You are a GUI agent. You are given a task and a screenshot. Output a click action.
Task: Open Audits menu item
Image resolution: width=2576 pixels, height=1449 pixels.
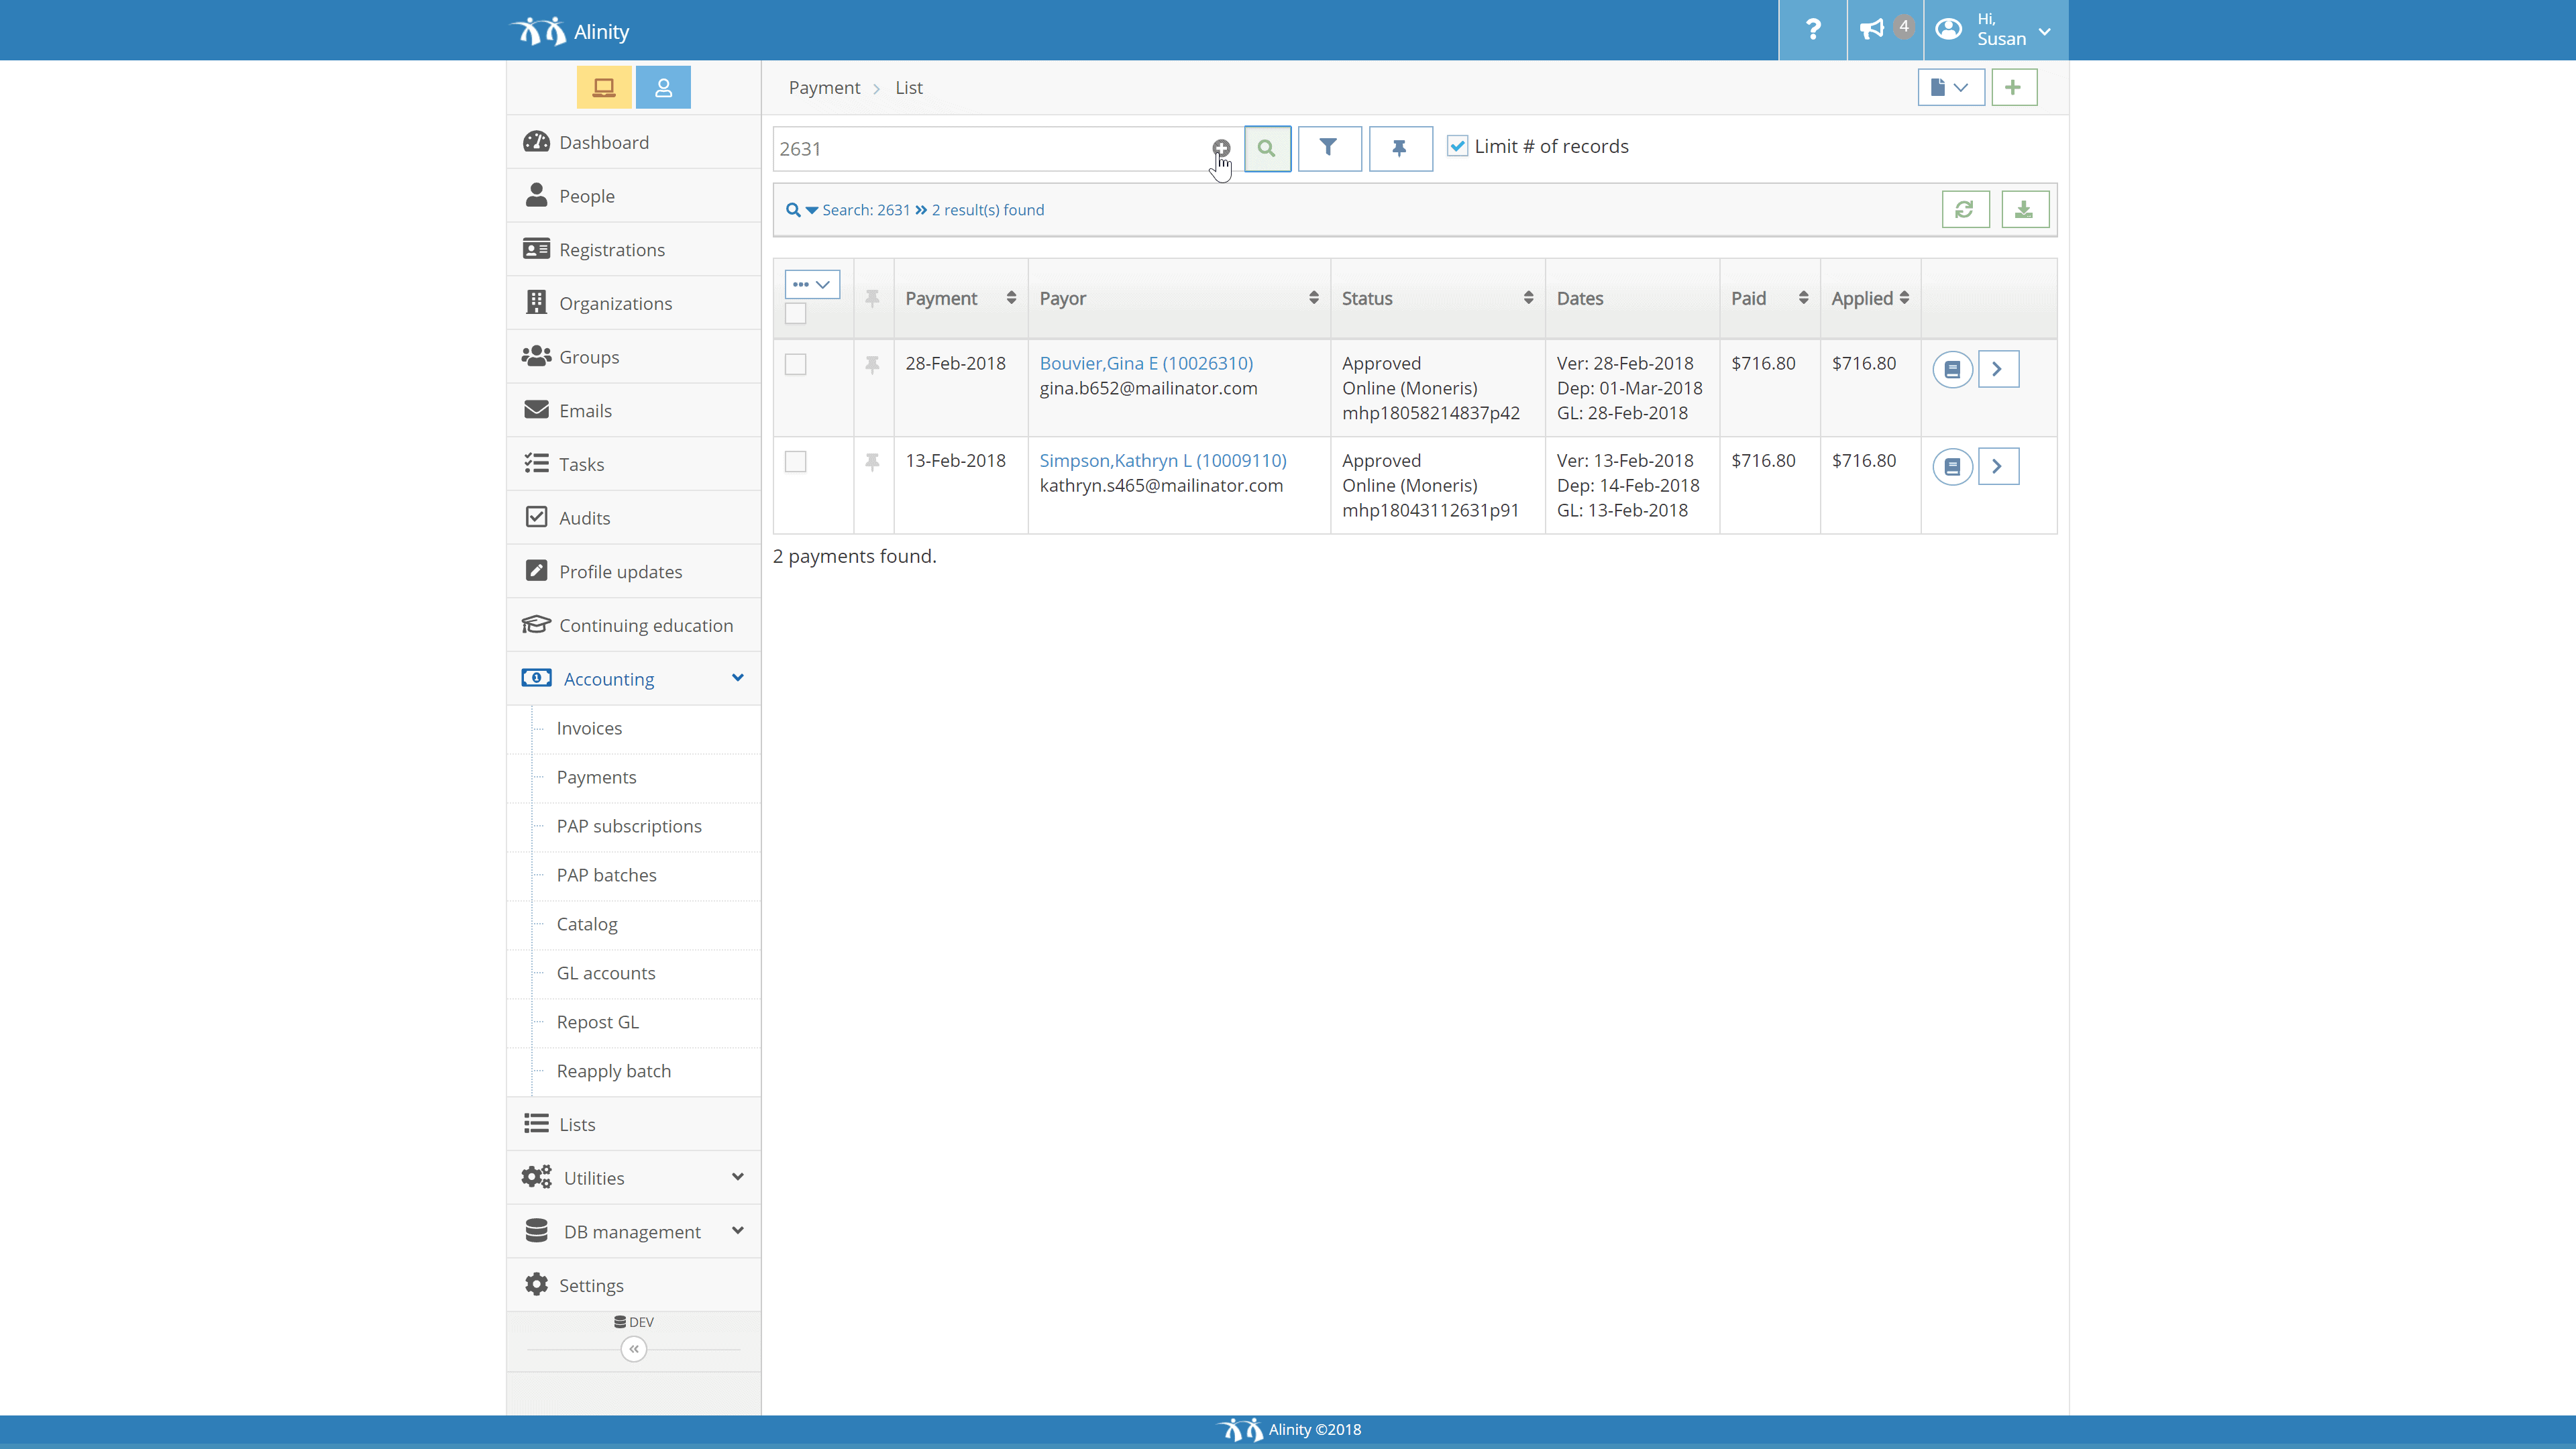pyautogui.click(x=634, y=519)
